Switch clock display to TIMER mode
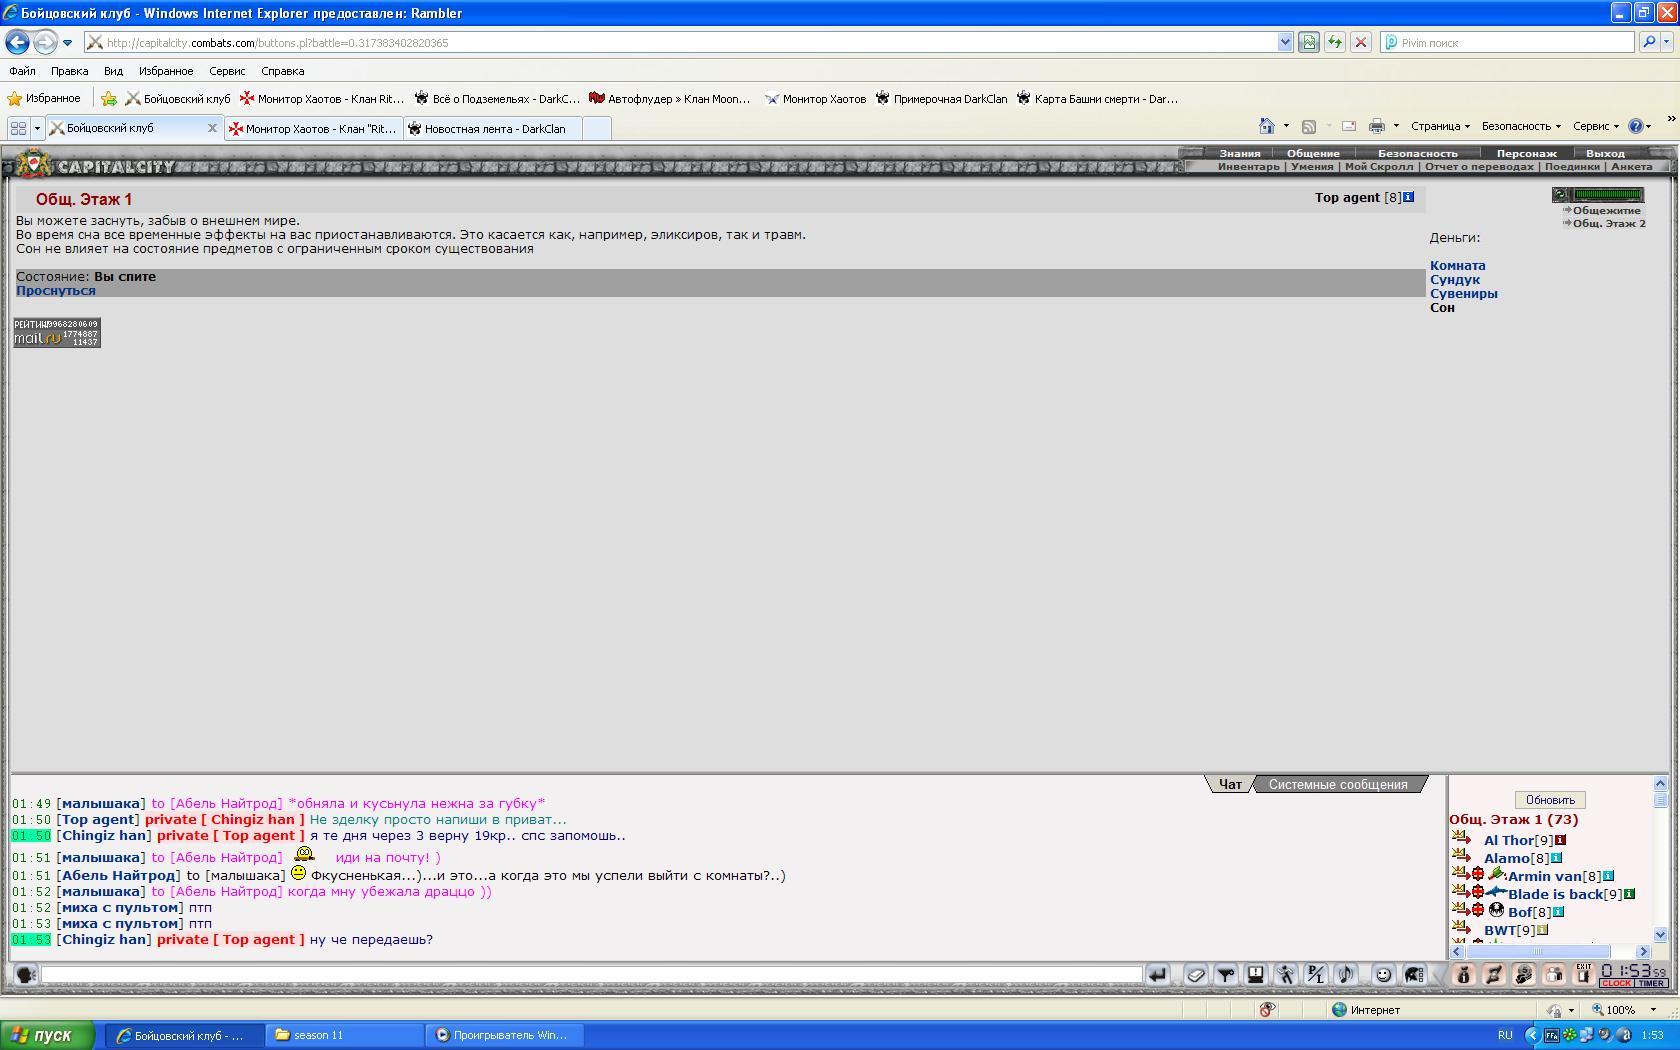1680x1050 pixels. [x=1651, y=984]
